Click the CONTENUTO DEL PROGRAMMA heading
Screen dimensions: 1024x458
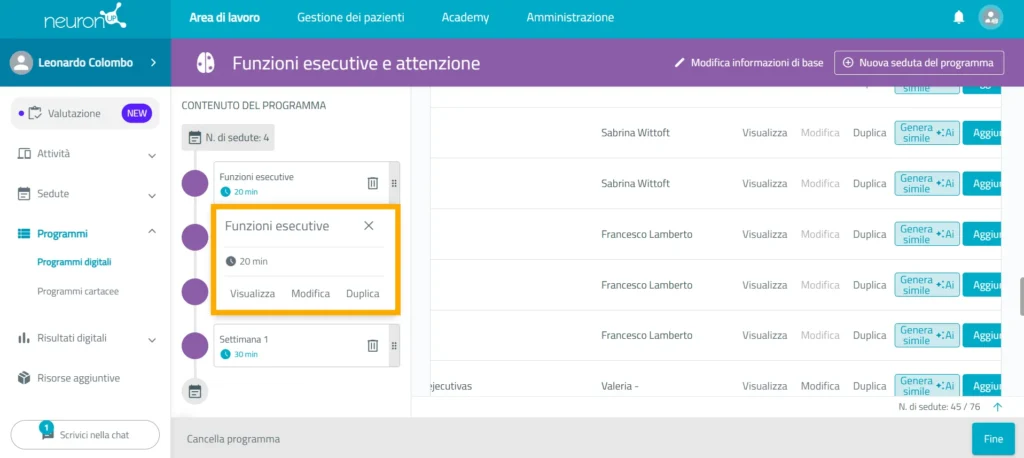pyautogui.click(x=253, y=105)
